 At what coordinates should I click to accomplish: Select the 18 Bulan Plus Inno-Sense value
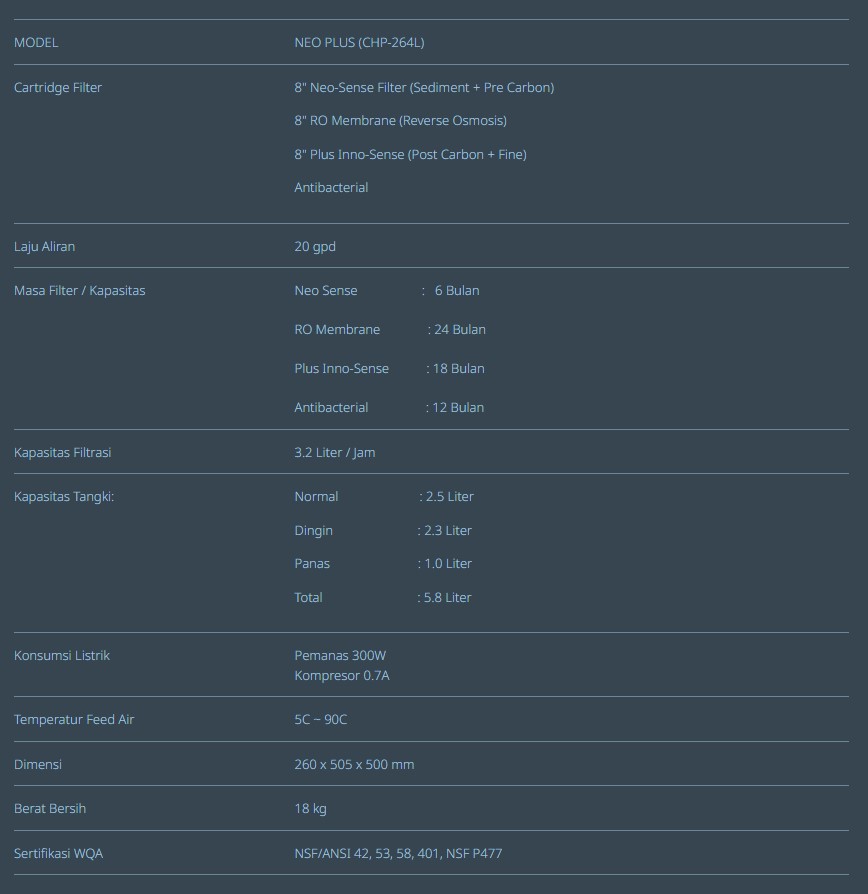coord(458,368)
